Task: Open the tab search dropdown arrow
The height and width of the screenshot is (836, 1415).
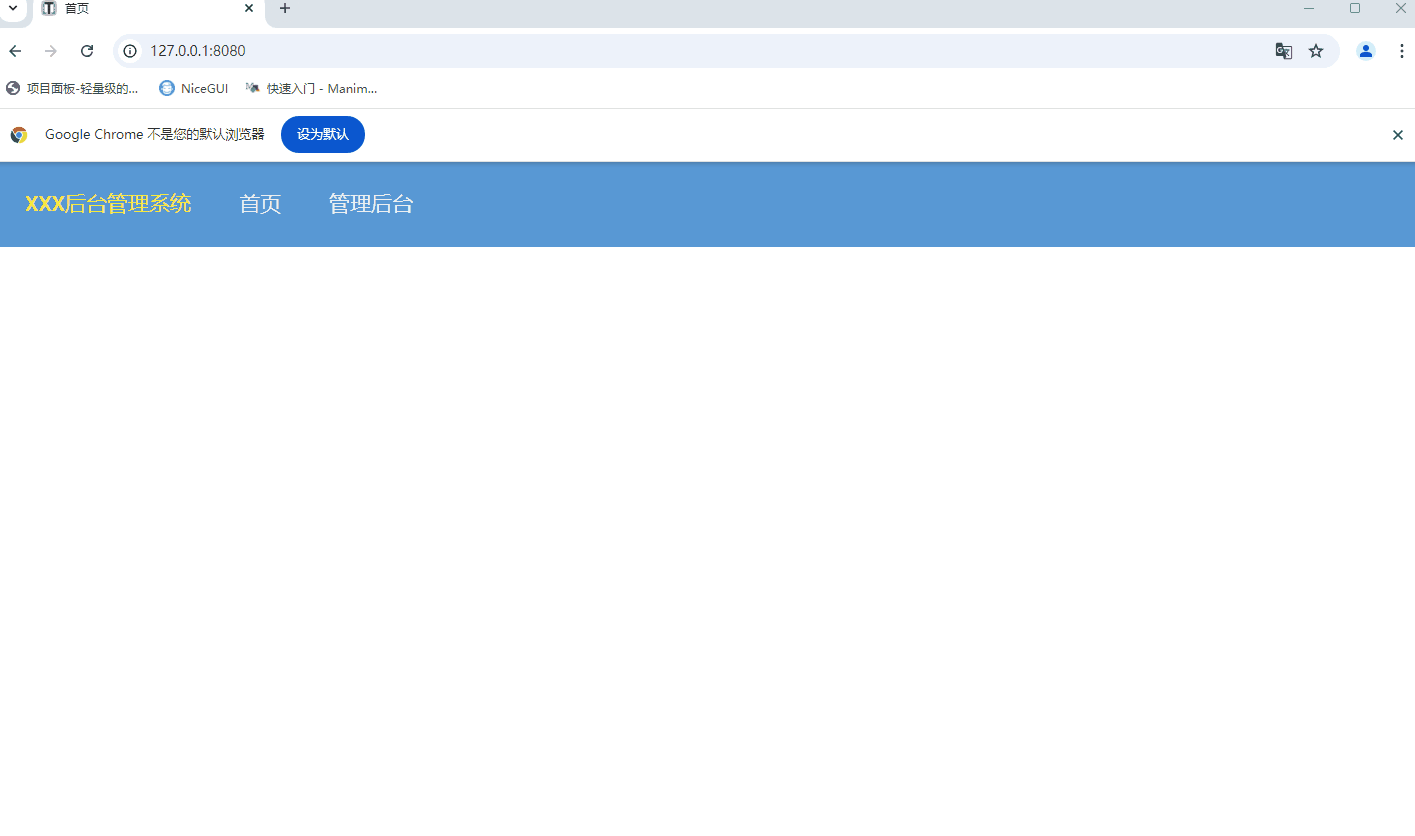Action: 13,8
